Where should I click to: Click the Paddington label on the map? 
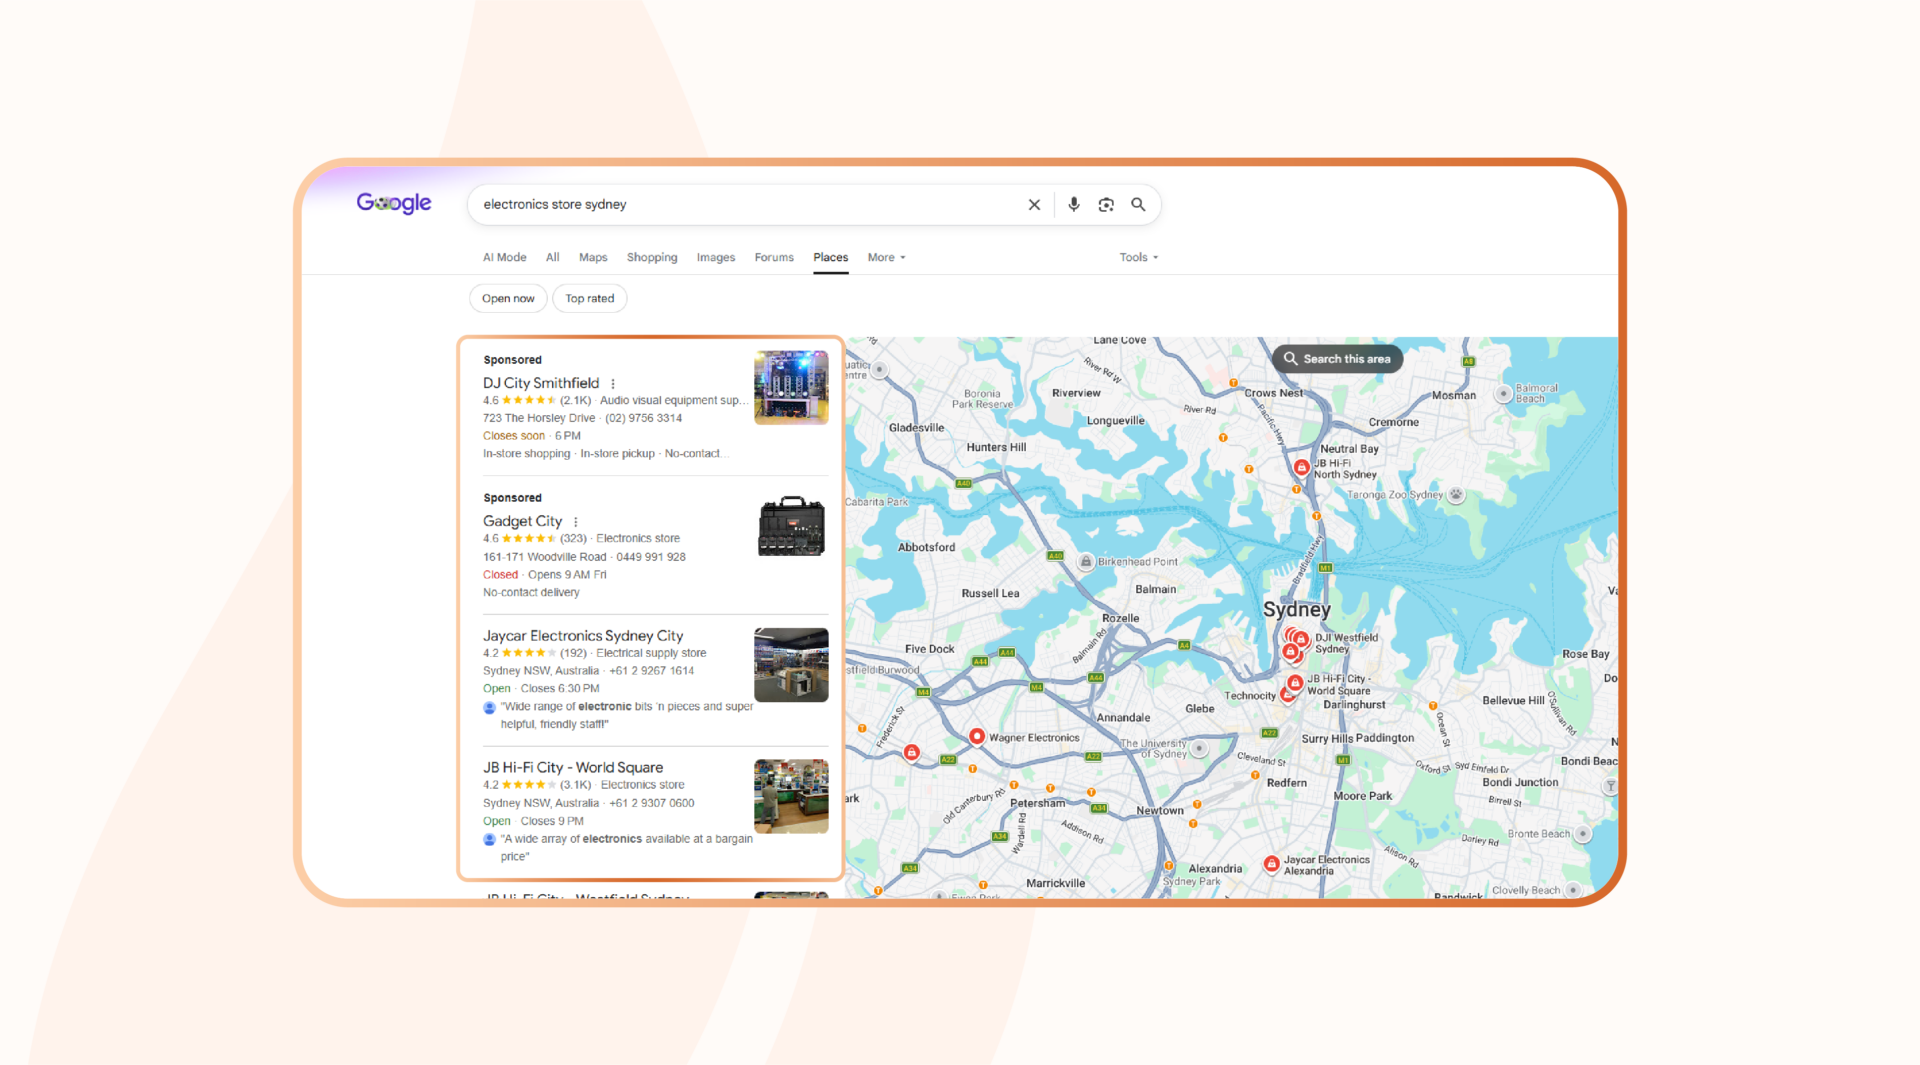pos(1385,739)
